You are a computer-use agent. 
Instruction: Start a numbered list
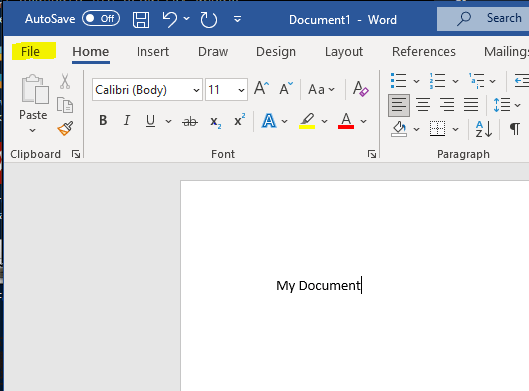pos(437,81)
